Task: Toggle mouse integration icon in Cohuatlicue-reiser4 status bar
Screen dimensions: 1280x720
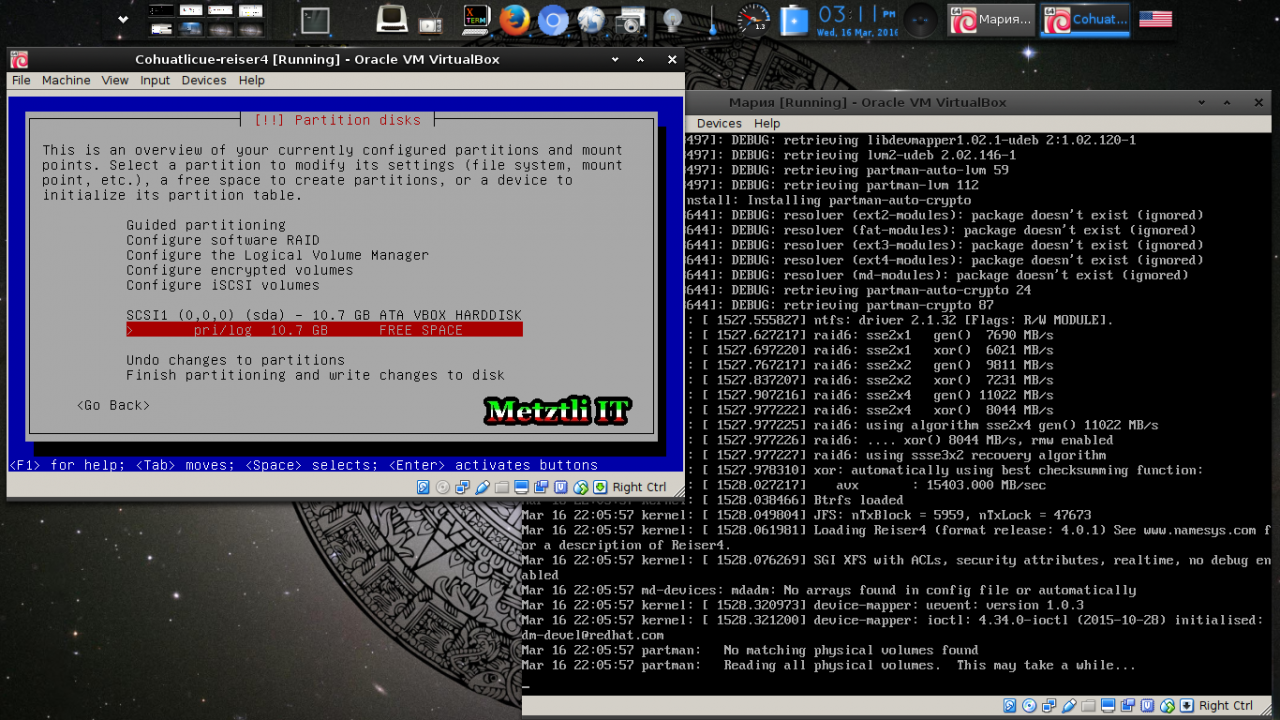Action: tap(580, 487)
